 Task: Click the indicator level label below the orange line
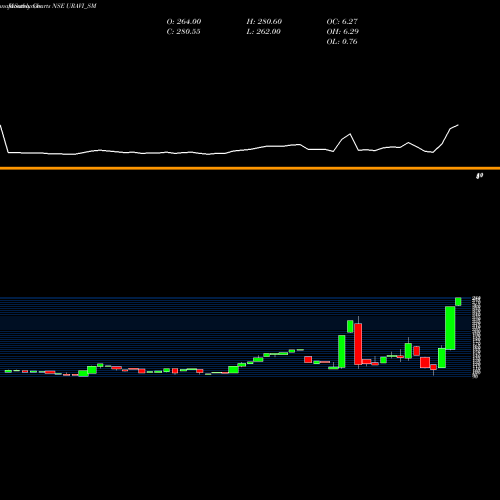(x=479, y=176)
